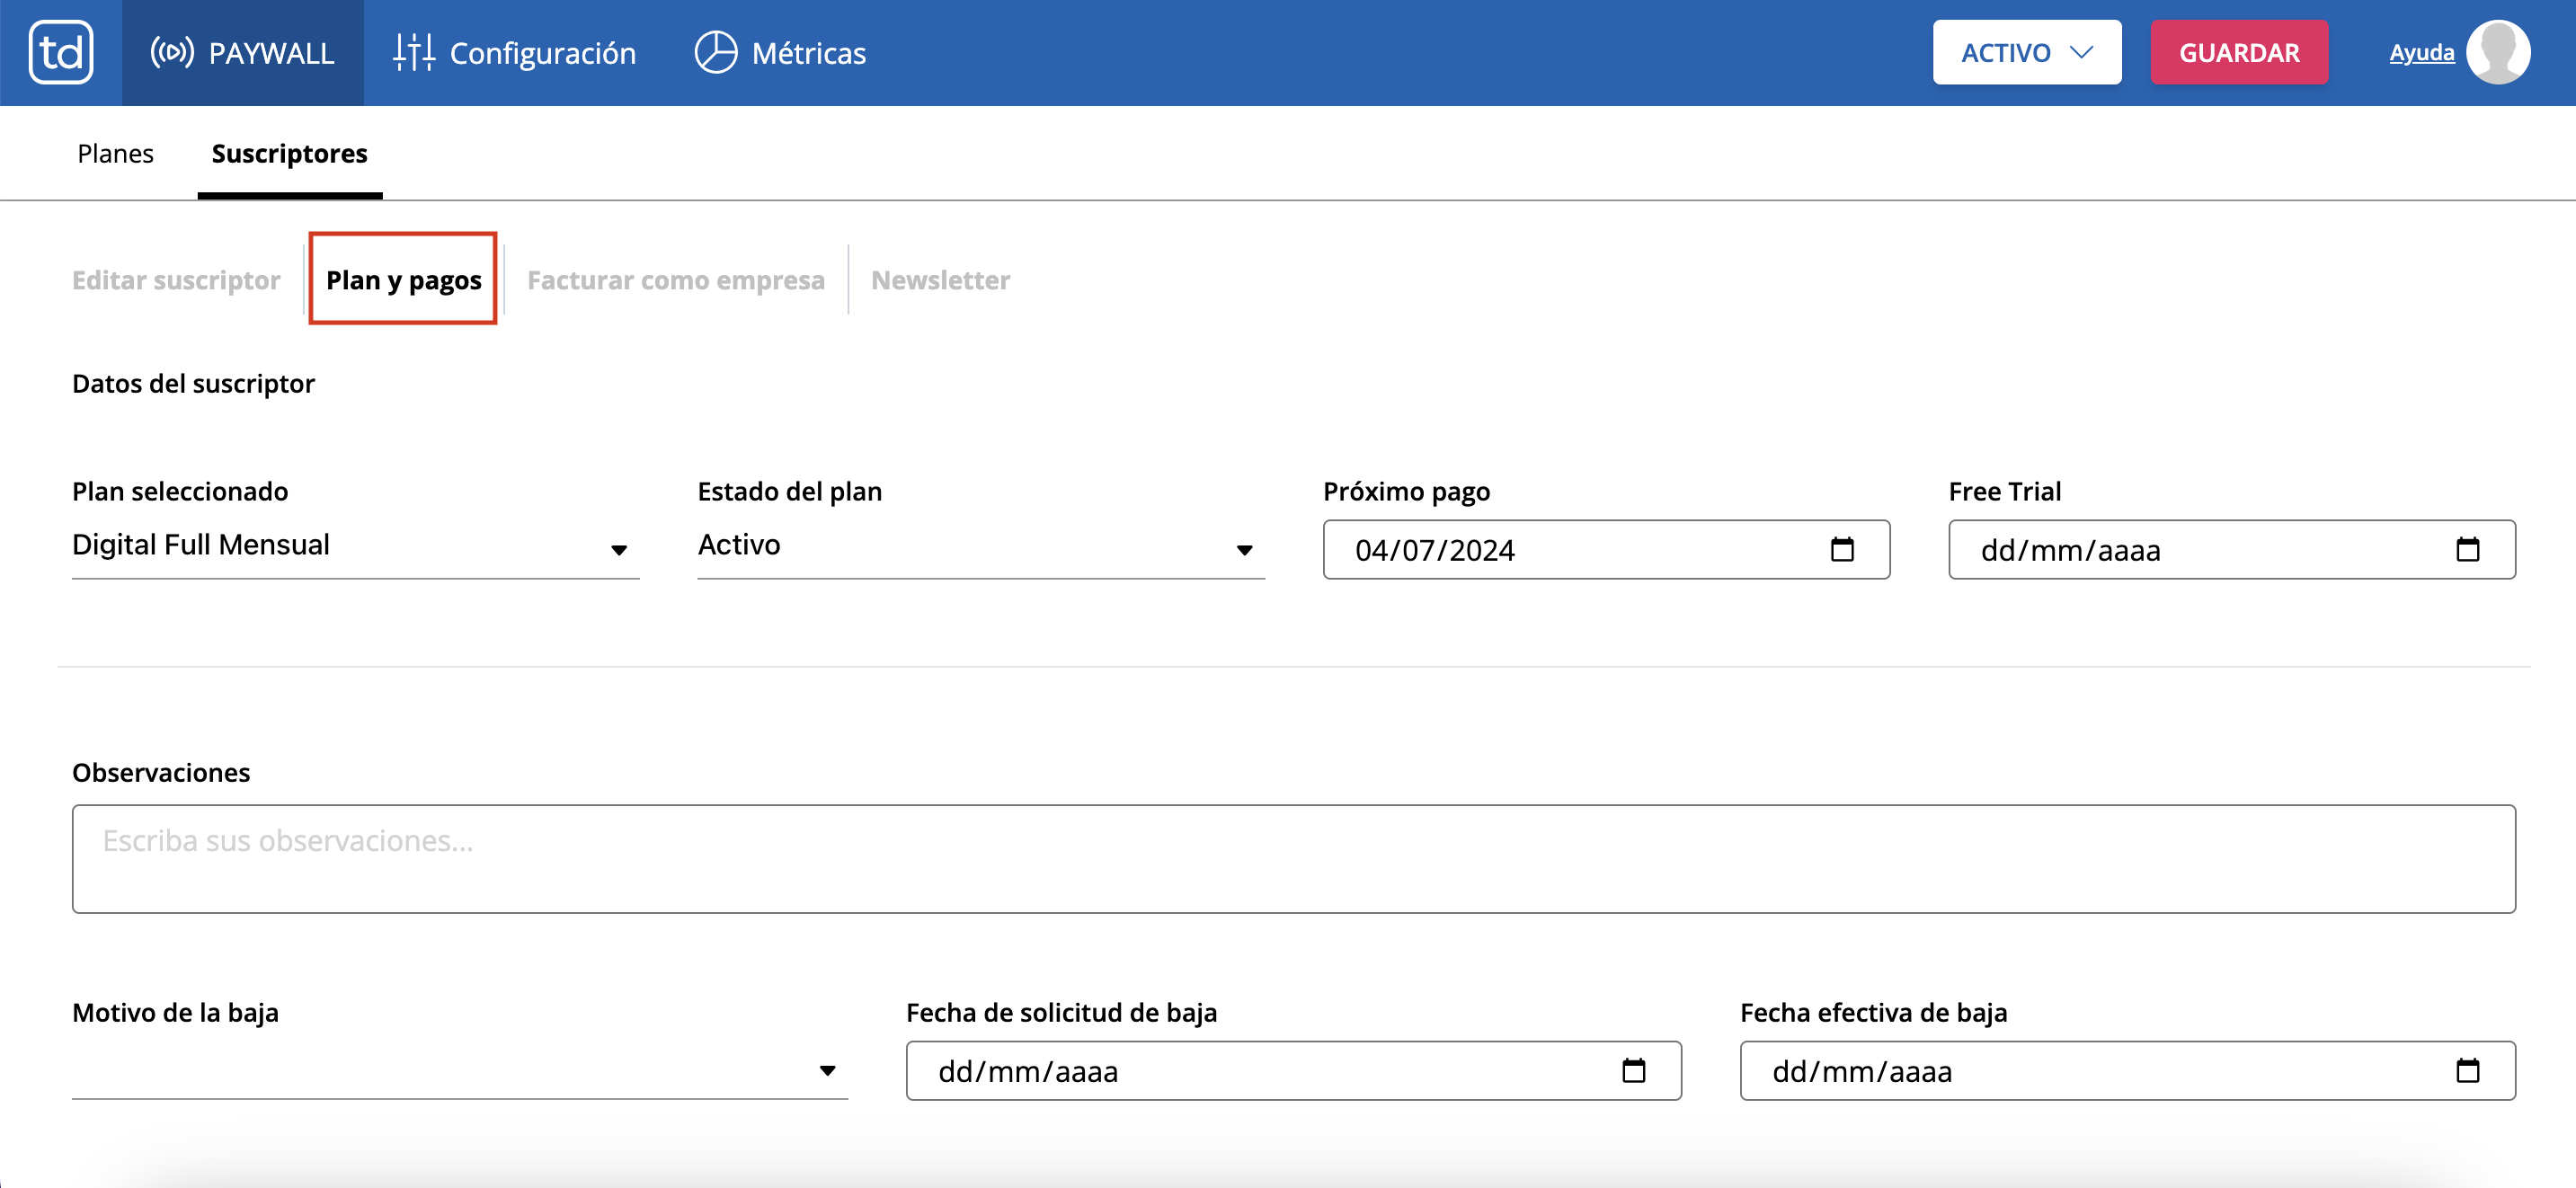Open the Editar suscriptor tab
The image size is (2576, 1188).
point(176,280)
